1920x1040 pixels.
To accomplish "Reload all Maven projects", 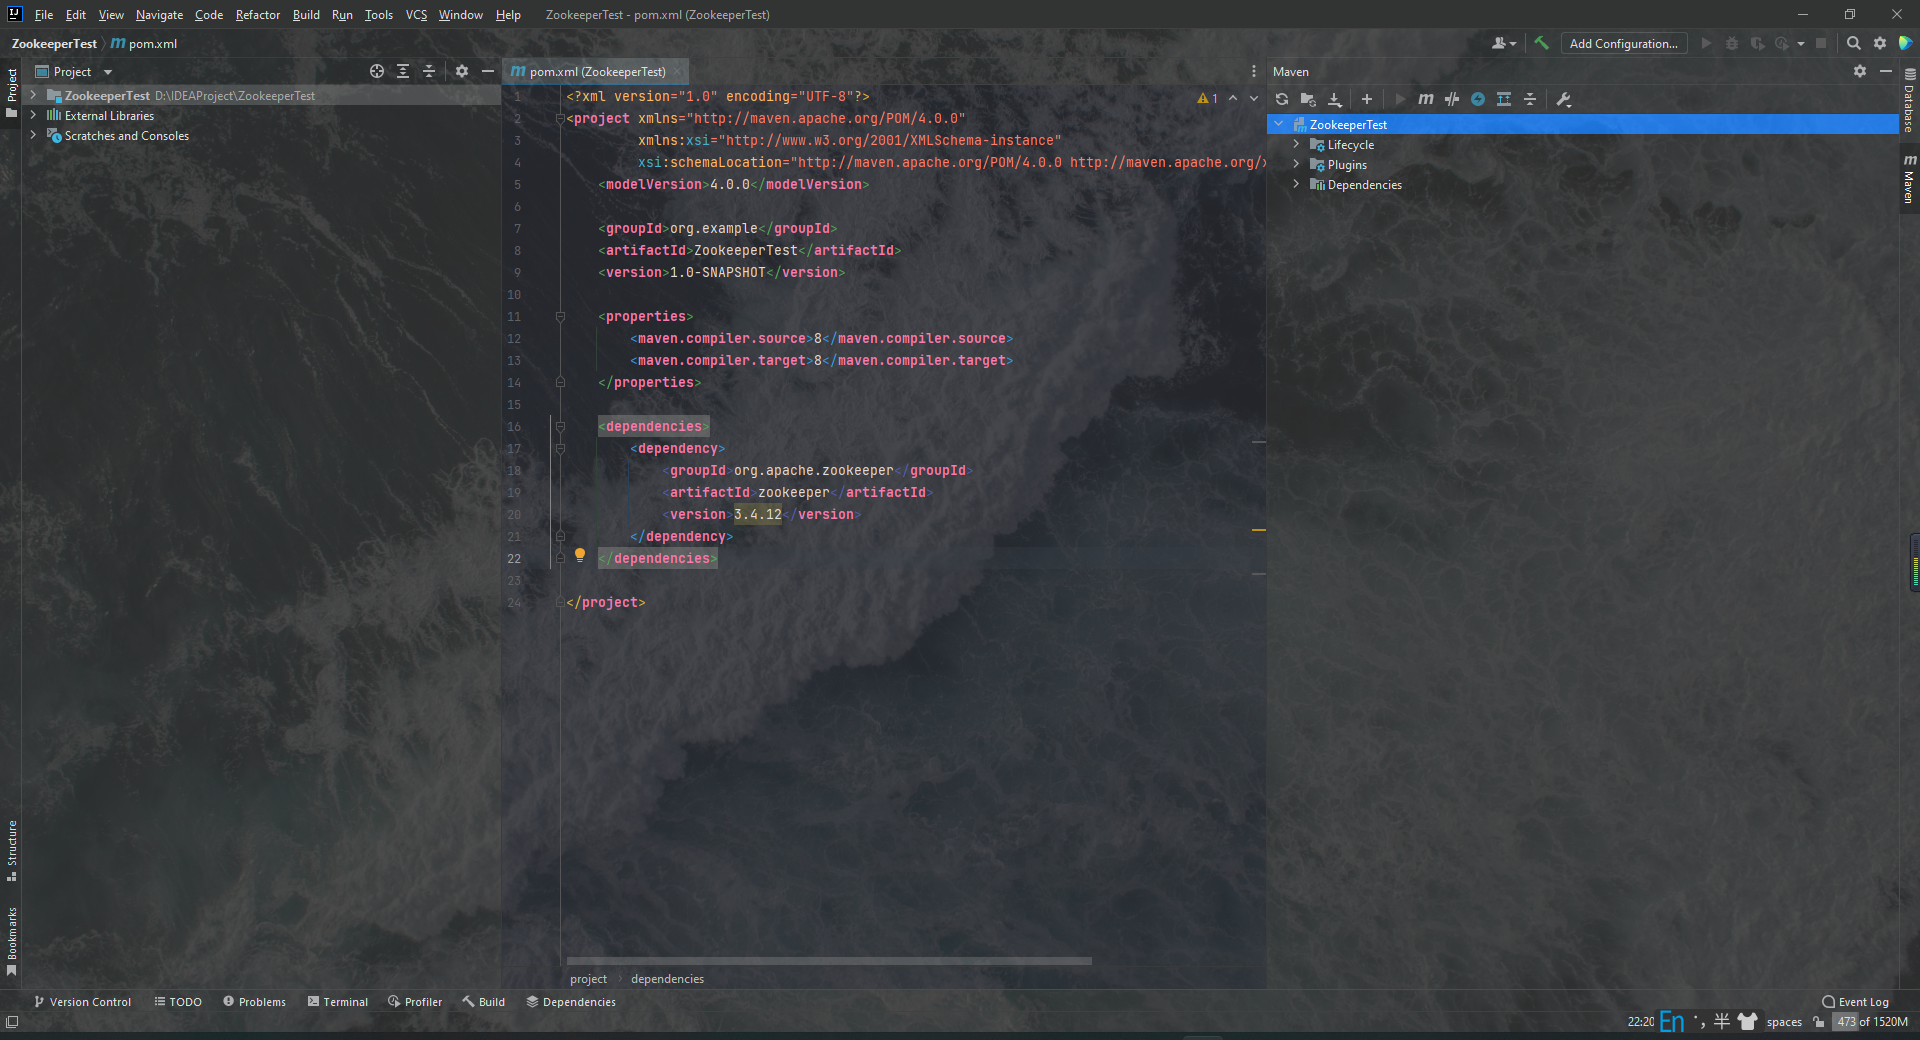I will pyautogui.click(x=1282, y=99).
